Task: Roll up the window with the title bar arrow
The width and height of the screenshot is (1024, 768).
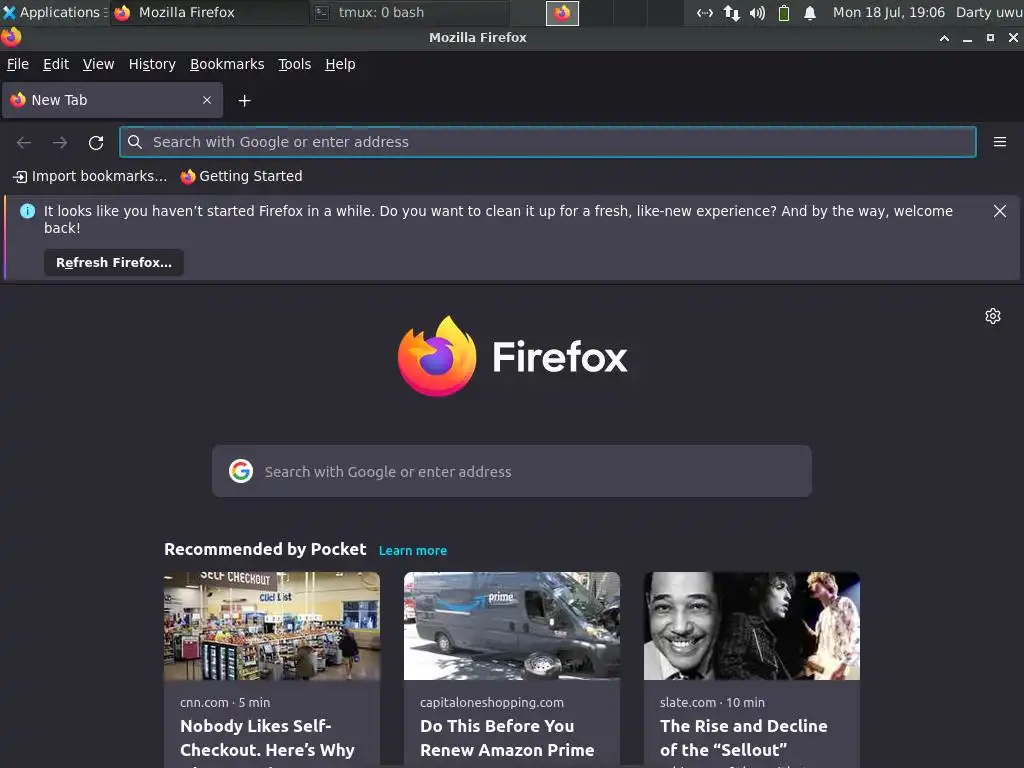Action: (944, 38)
